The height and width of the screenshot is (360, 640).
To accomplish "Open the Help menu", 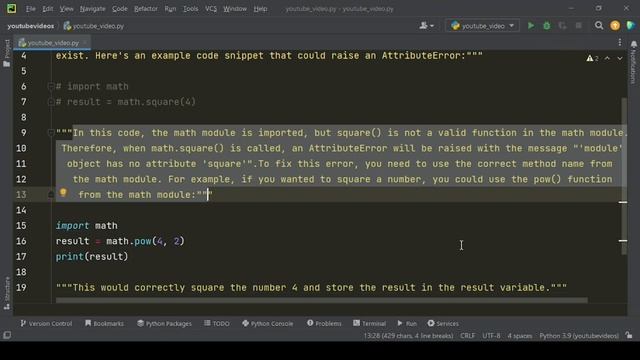I will click(x=260, y=9).
